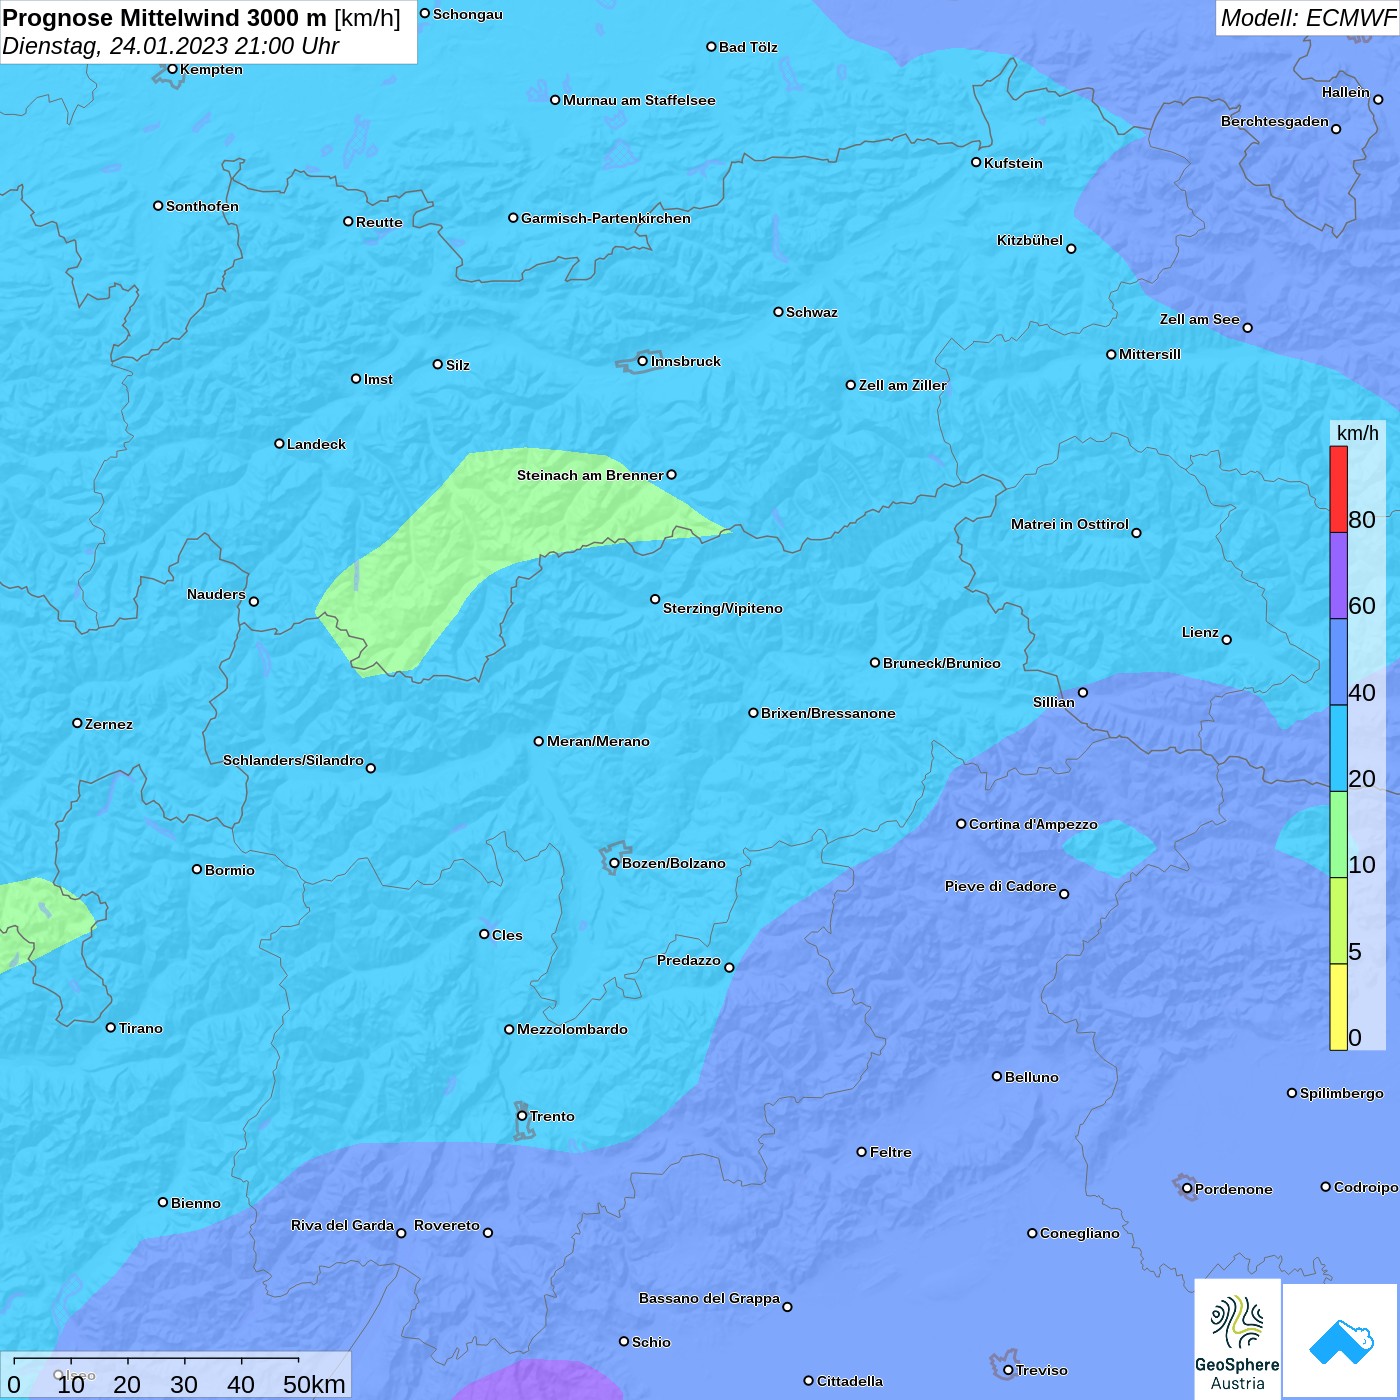Click the 'Pieve di Cadore' label
Image resolution: width=1400 pixels, height=1400 pixels.
(x=1001, y=886)
